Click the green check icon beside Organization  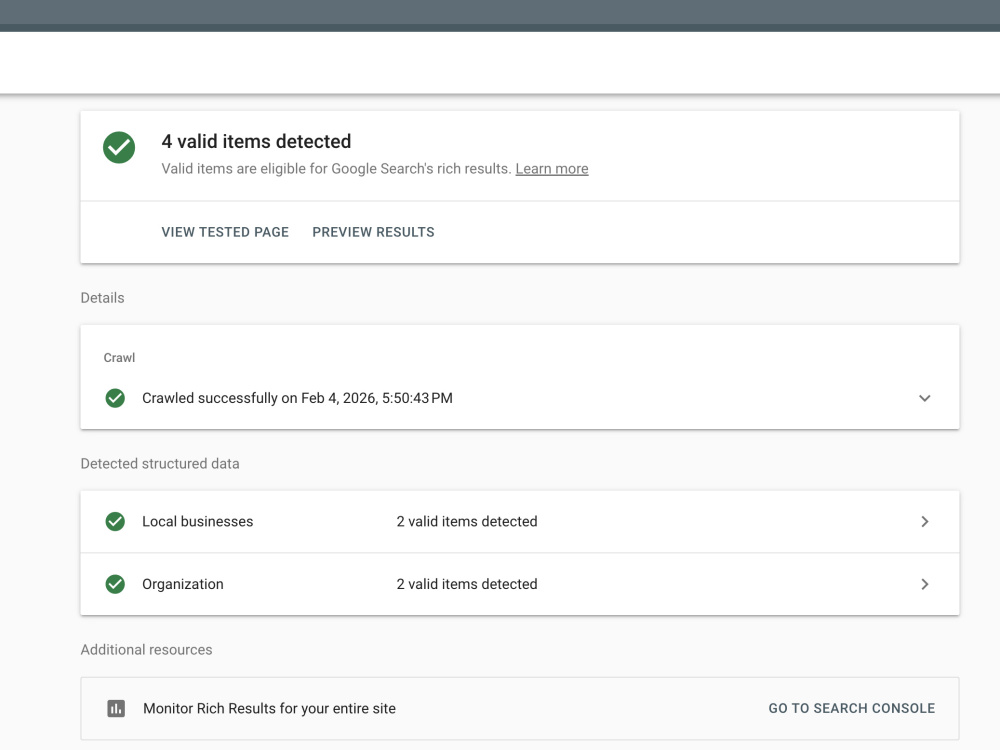115,584
